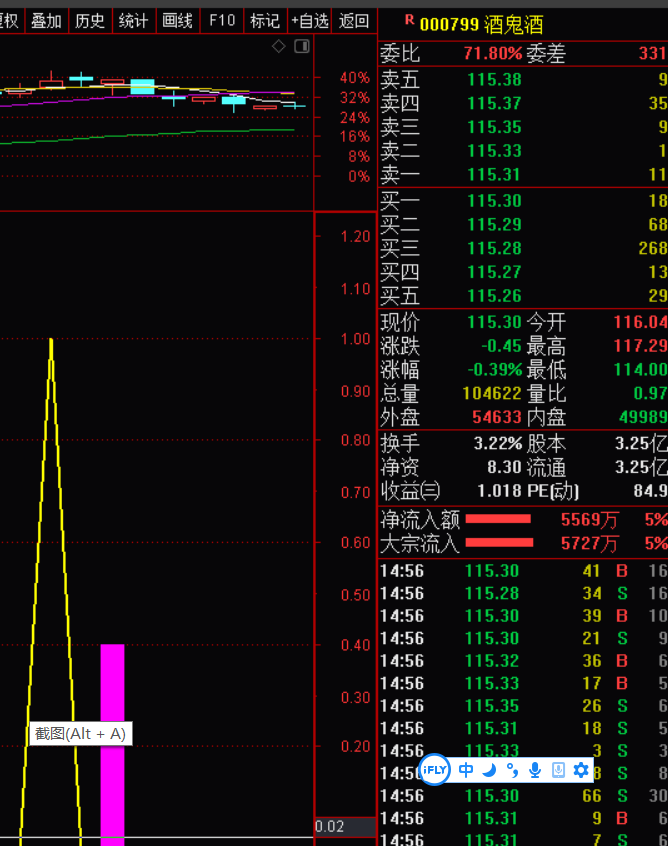Image resolution: width=668 pixels, height=846 pixels.
Task: Click the 0.02 axis value box
Action: tap(345, 827)
